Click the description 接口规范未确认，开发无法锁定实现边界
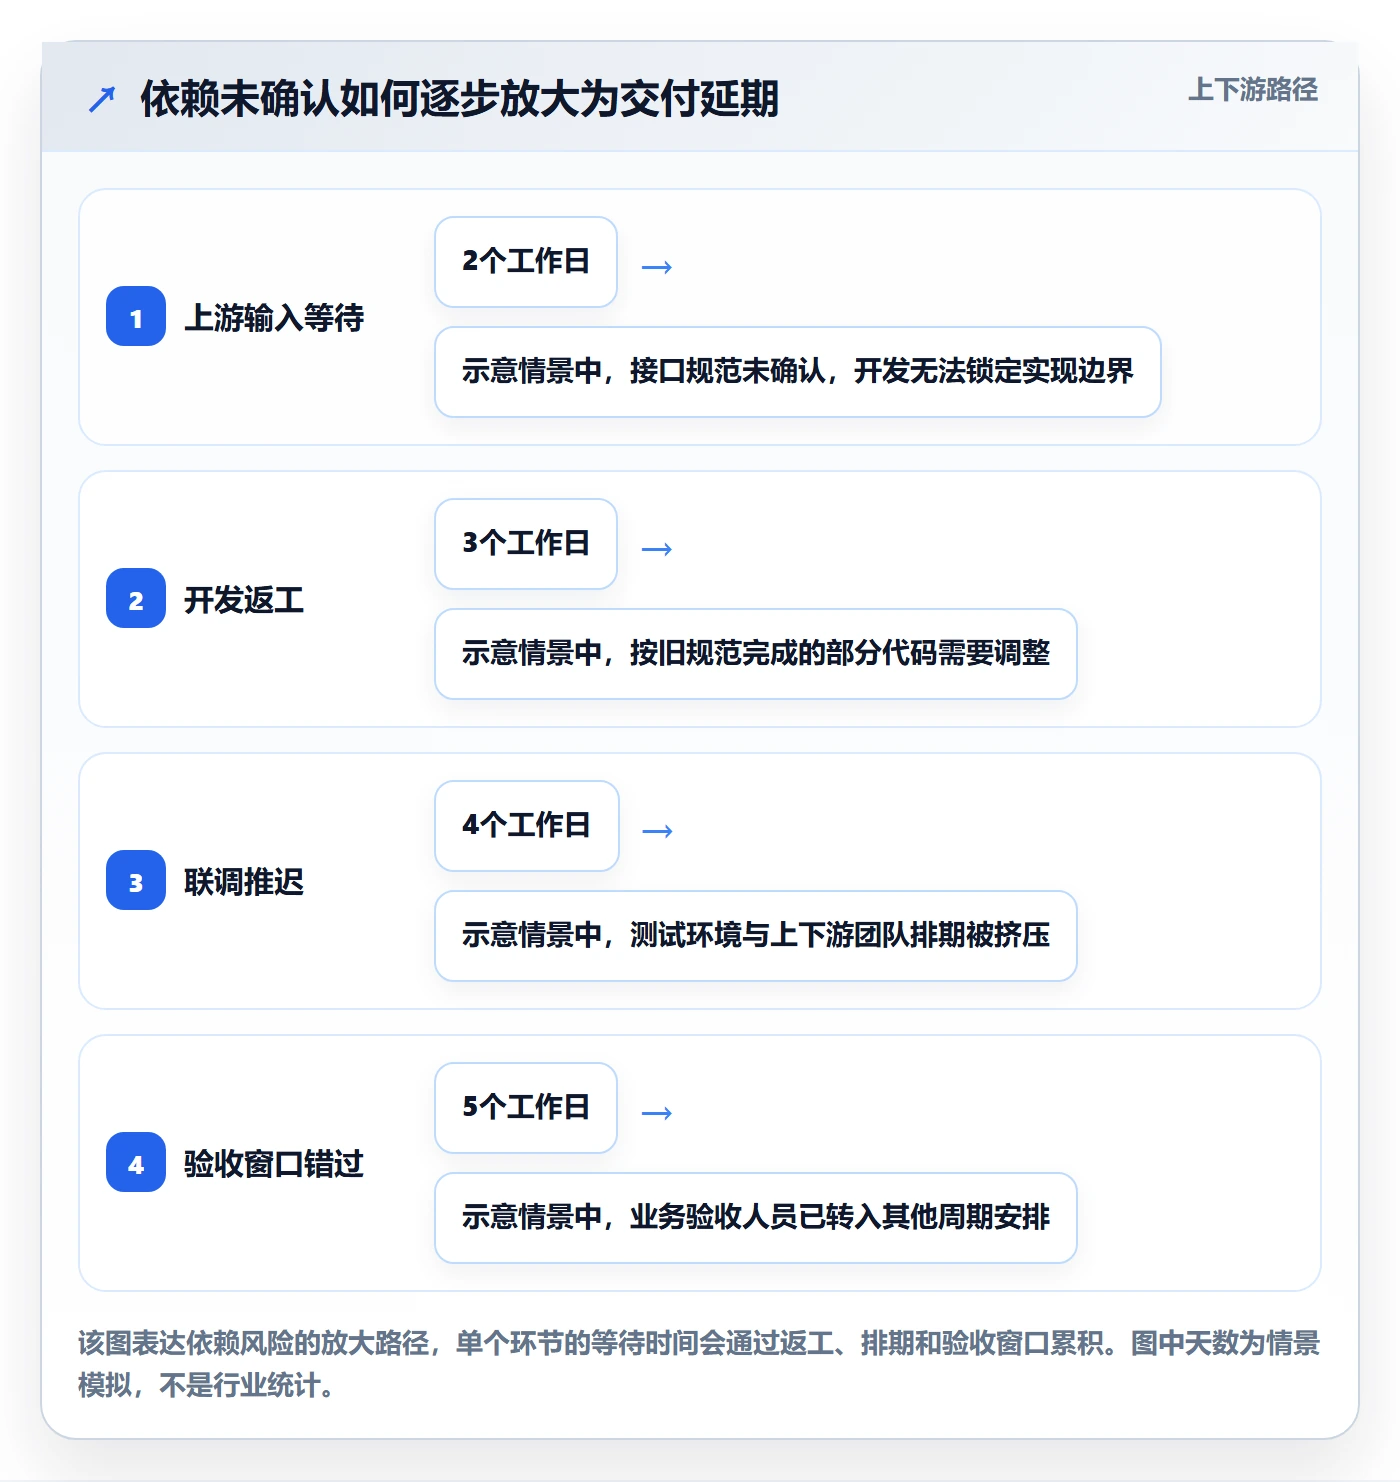 [x=798, y=372]
